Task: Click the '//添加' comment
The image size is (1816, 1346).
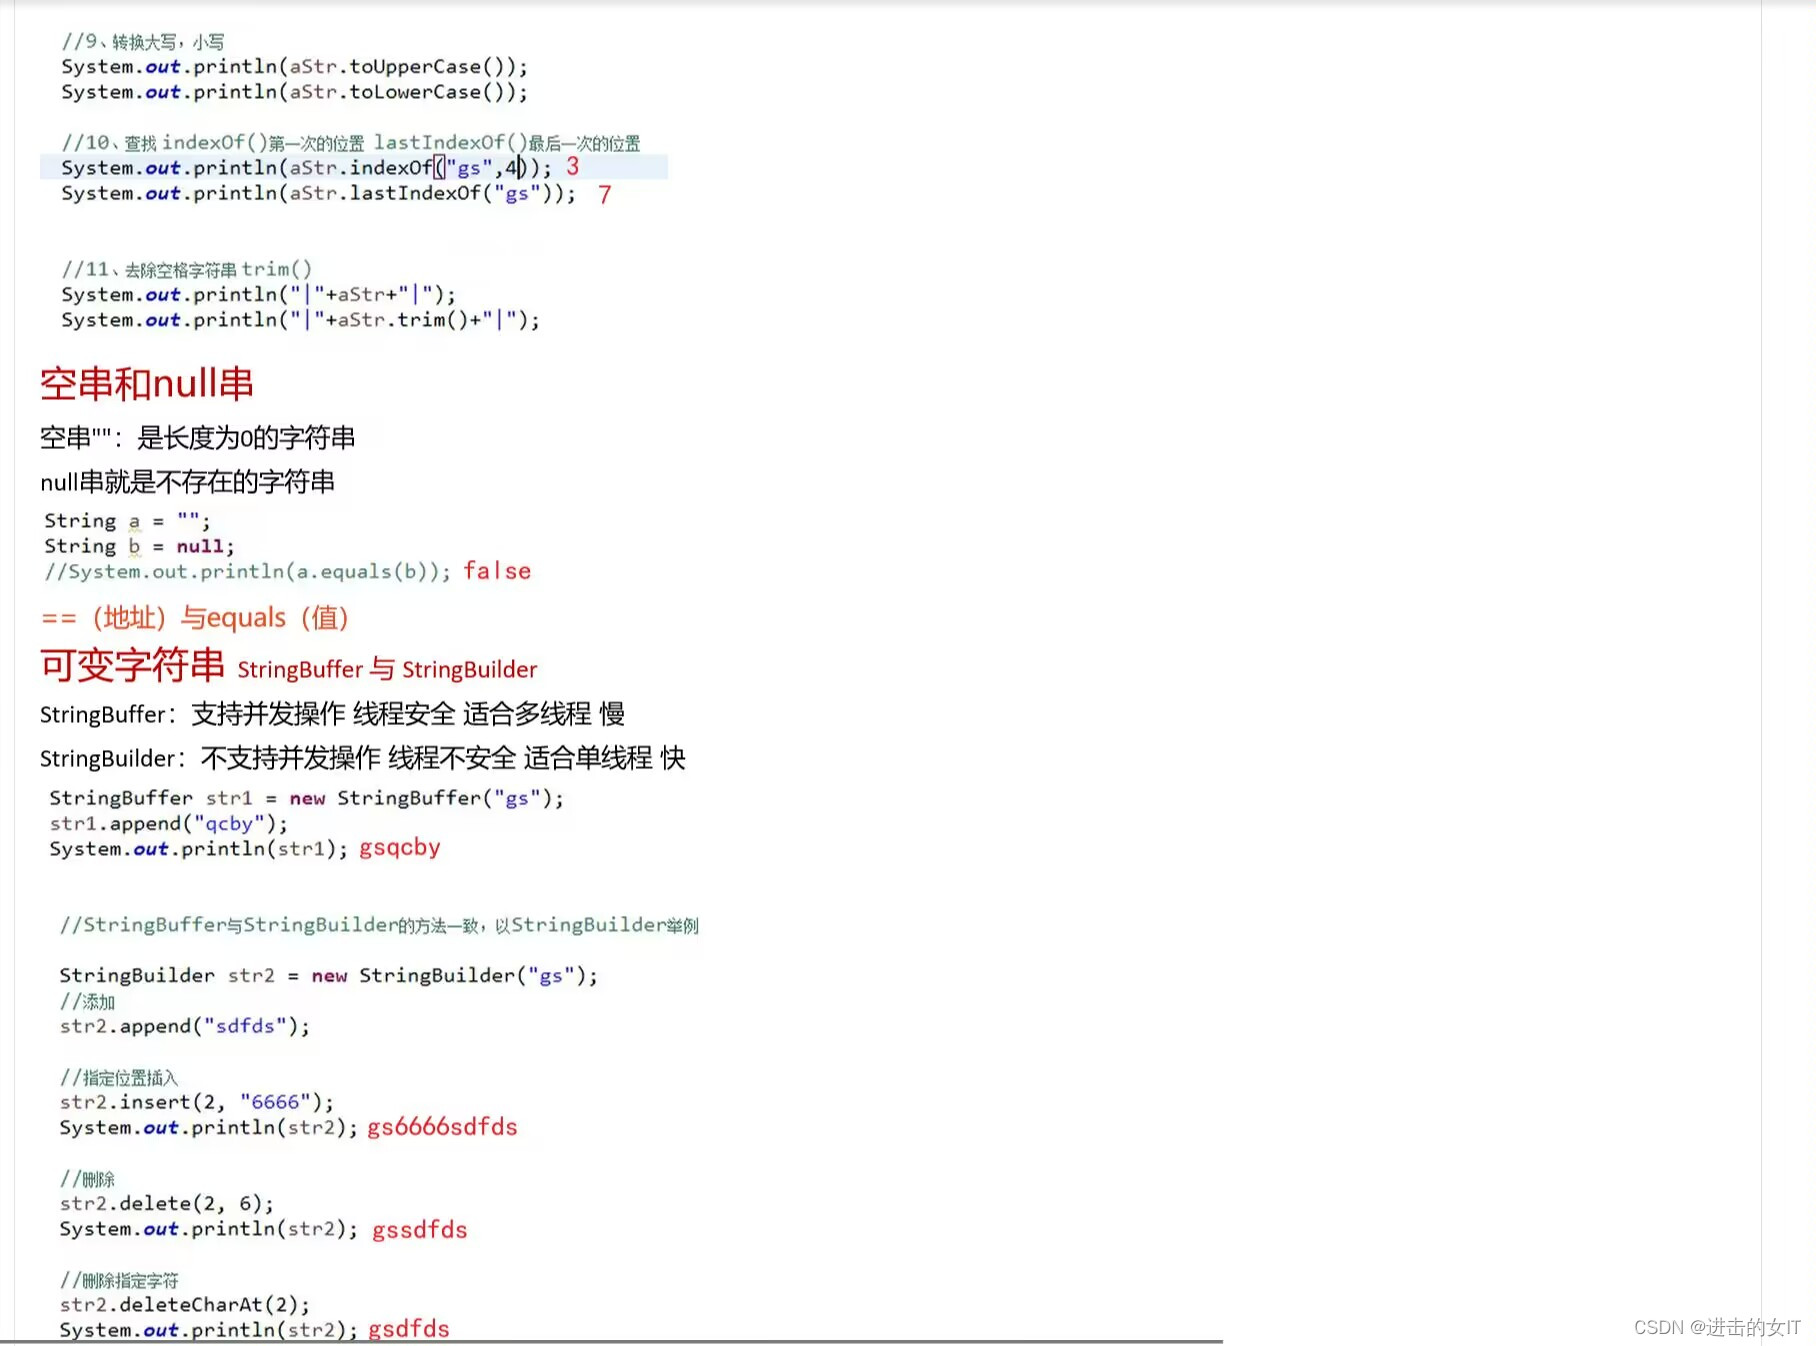Action: 87,1001
